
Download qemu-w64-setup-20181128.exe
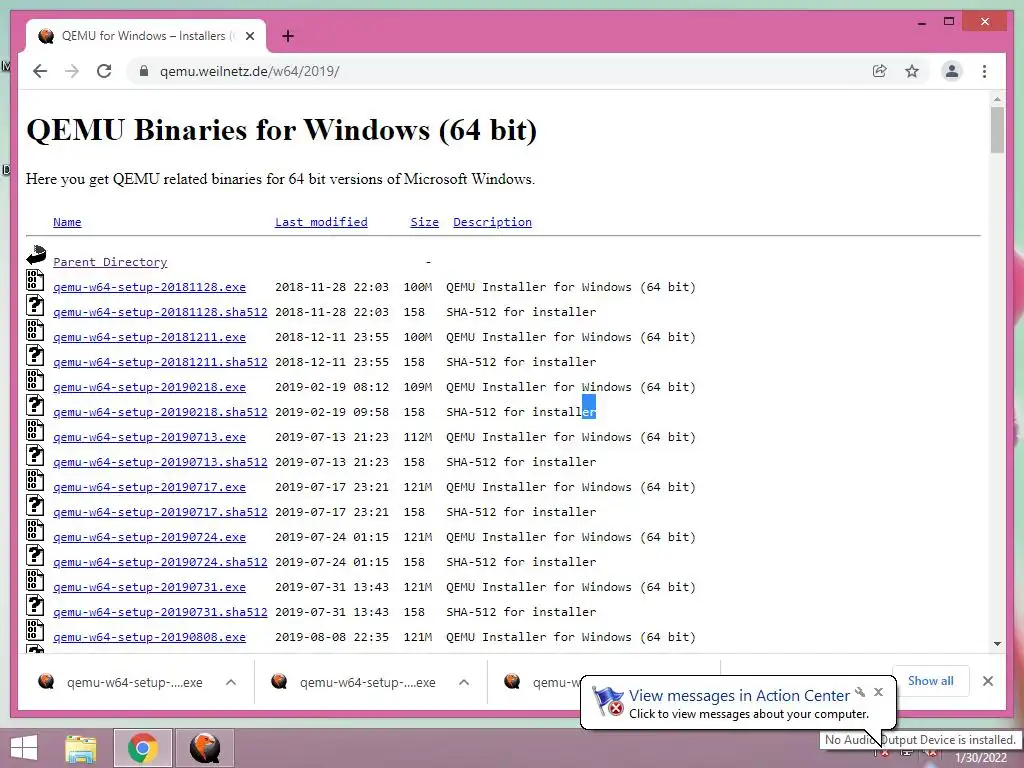150,287
